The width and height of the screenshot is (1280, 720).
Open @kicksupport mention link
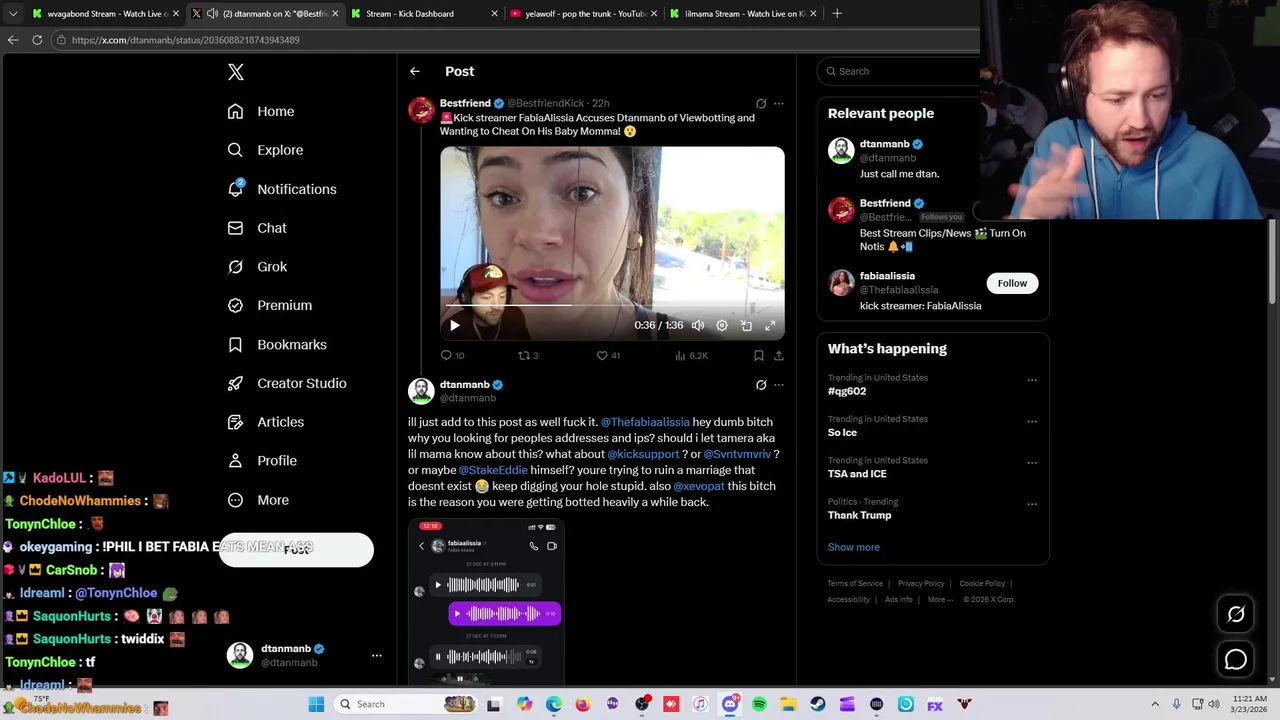tap(643, 454)
